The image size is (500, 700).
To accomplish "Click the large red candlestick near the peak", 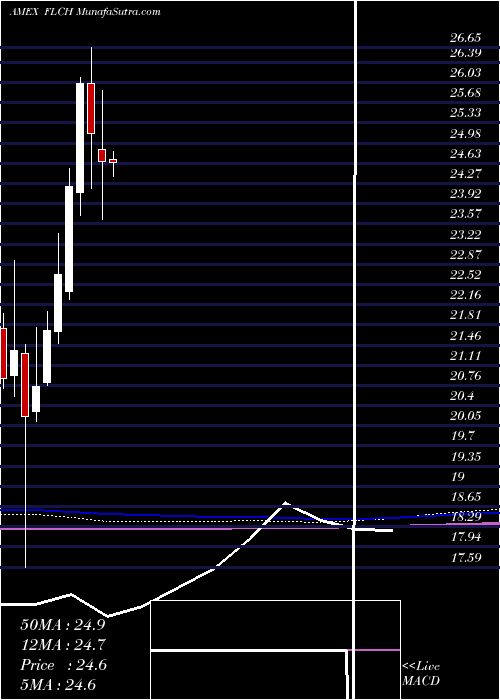I will tap(91, 108).
